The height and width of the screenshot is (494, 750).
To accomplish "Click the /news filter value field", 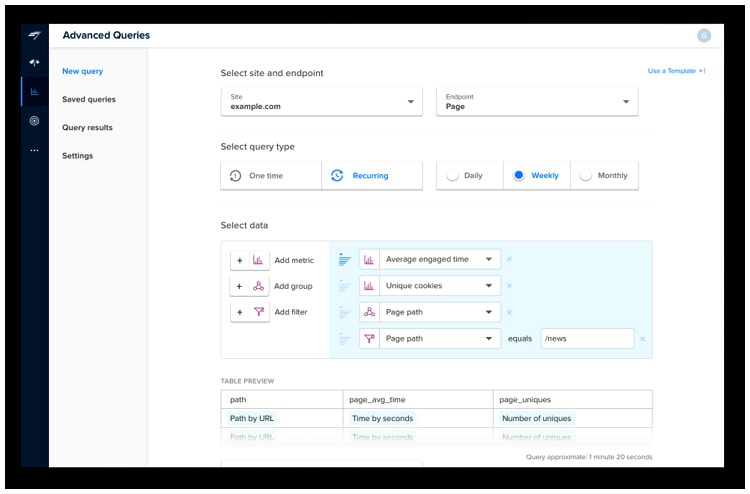I will (587, 339).
